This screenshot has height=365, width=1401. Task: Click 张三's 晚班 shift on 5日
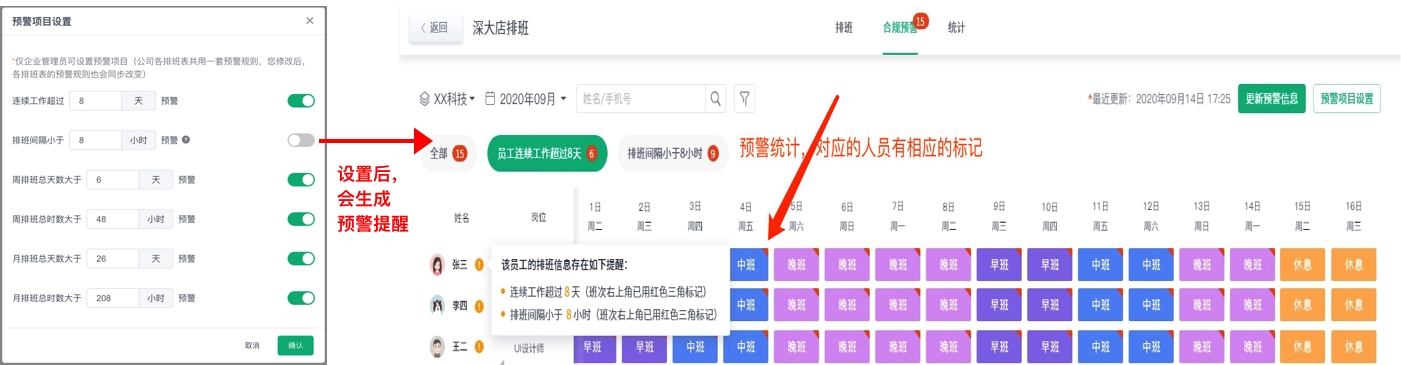tap(797, 265)
